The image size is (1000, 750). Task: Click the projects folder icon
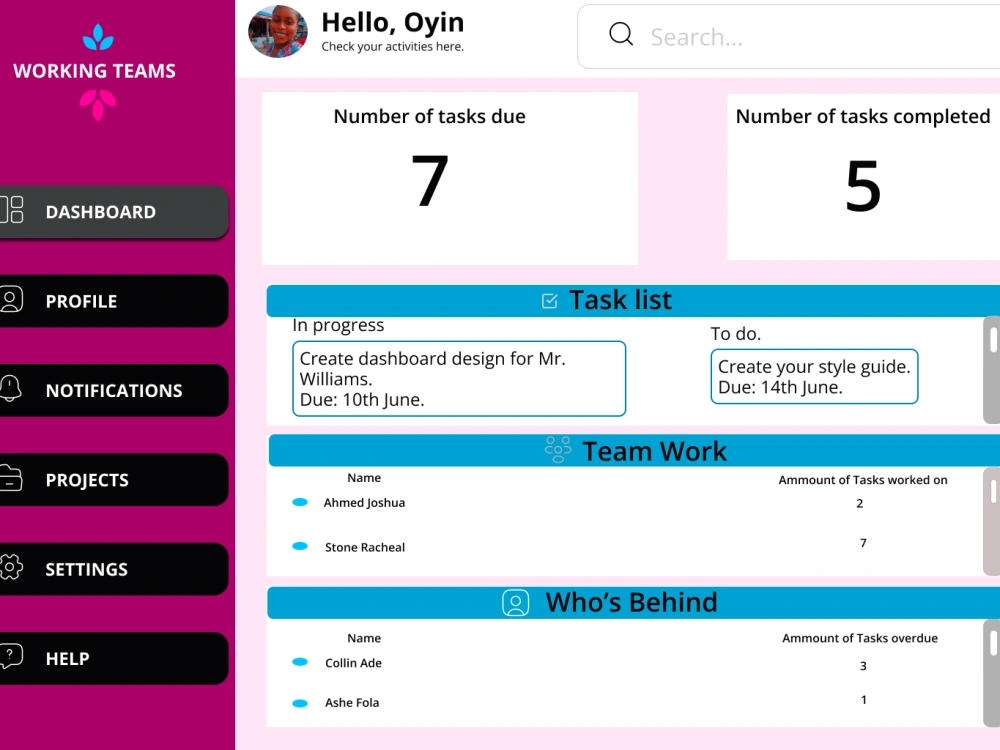tap(11, 478)
